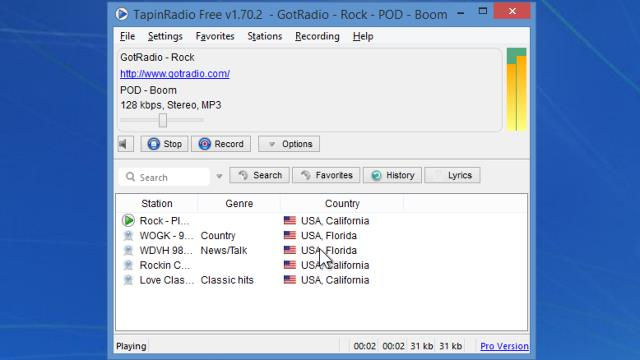This screenshot has width=640, height=360.
Task: Click USA, California in Love Clas row
Action: click(x=335, y=280)
